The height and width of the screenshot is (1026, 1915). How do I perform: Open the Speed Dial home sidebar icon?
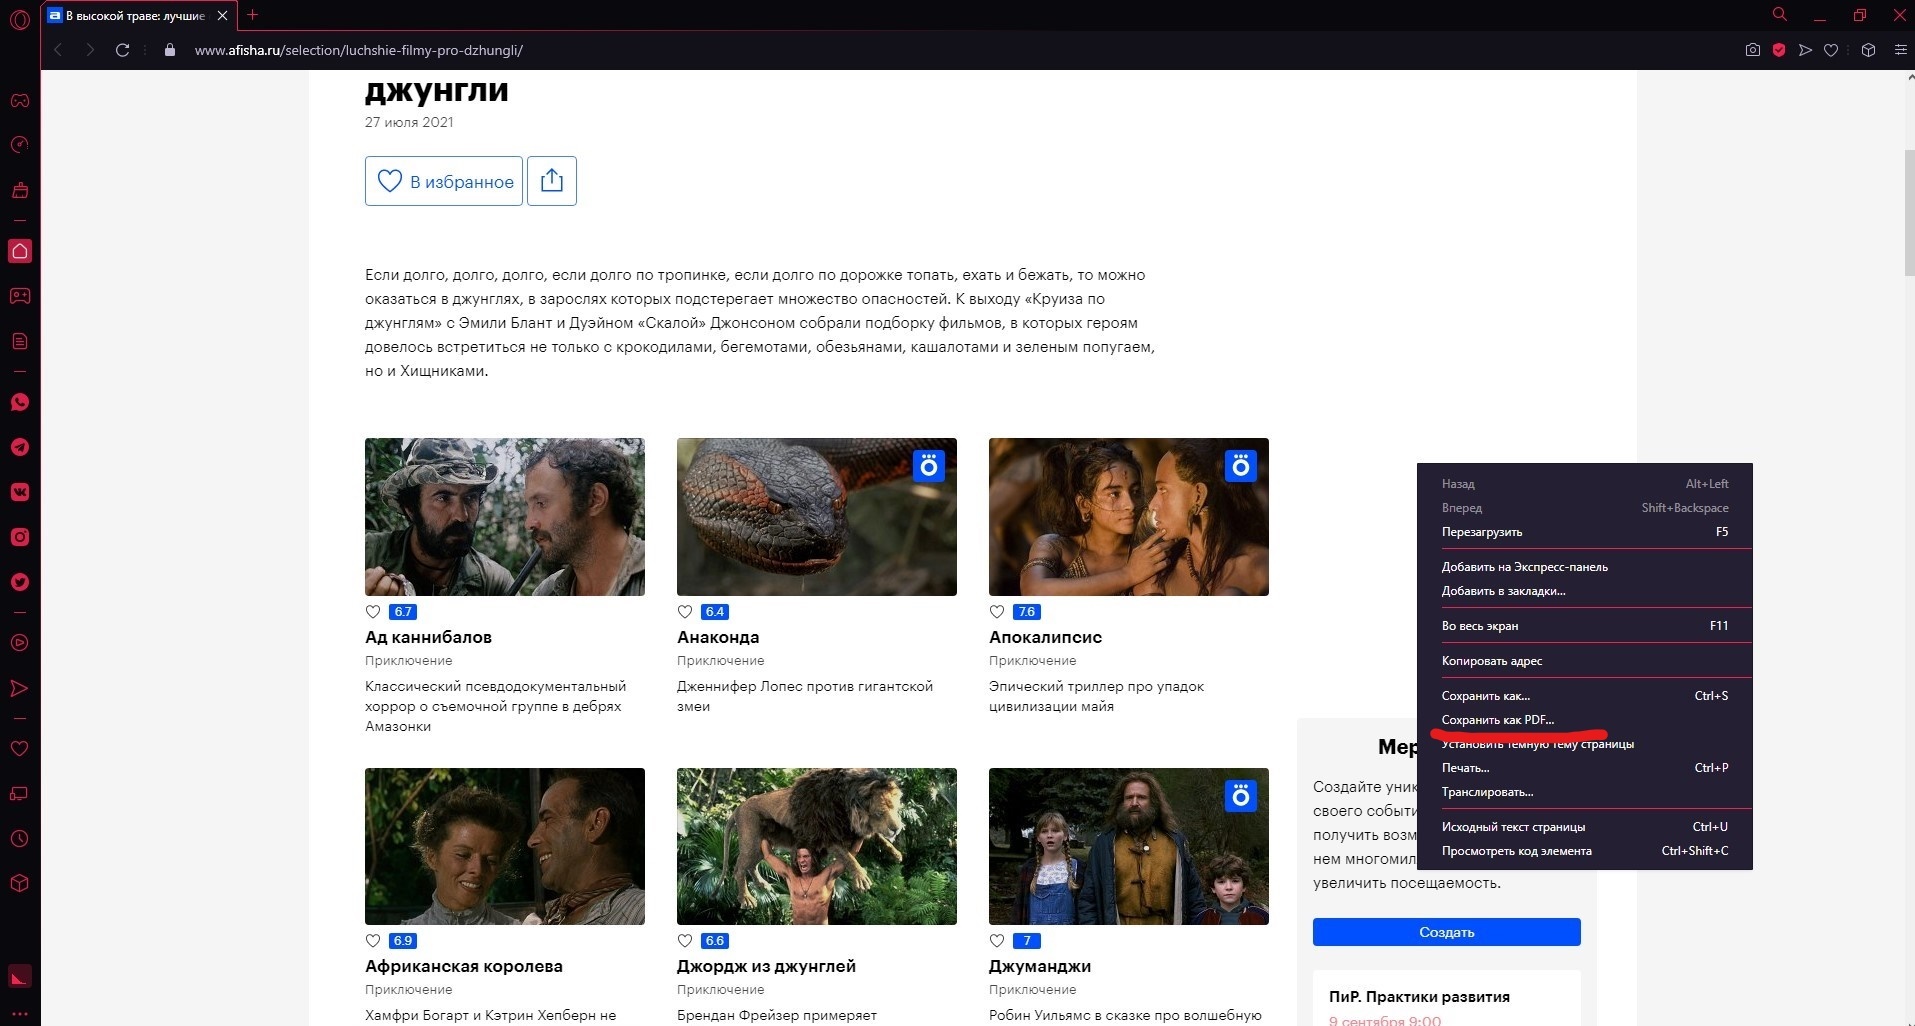click(20, 251)
